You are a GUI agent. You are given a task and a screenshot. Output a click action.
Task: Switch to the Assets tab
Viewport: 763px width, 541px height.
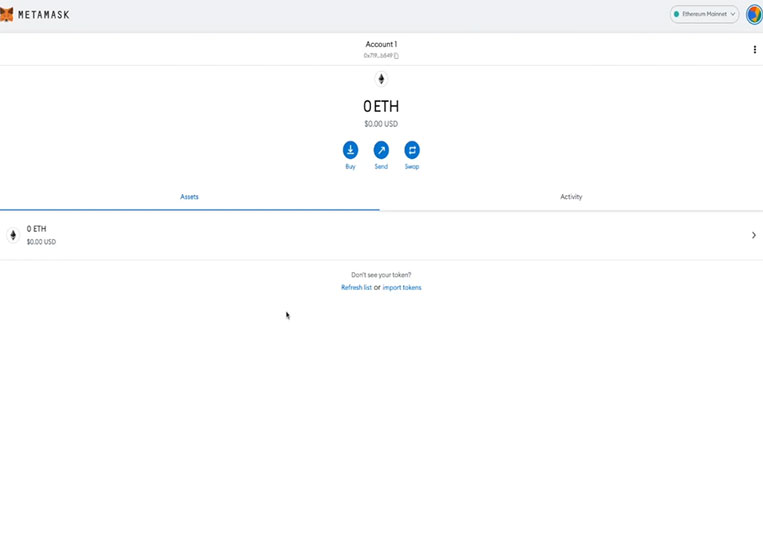pyautogui.click(x=189, y=197)
